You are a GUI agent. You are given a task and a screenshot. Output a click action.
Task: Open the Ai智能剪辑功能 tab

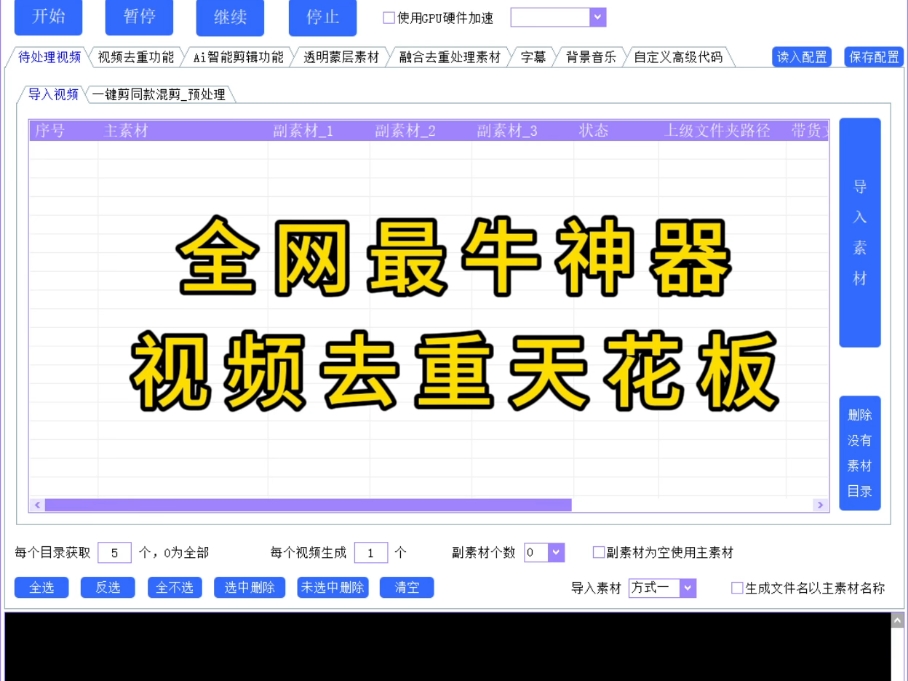pos(238,57)
